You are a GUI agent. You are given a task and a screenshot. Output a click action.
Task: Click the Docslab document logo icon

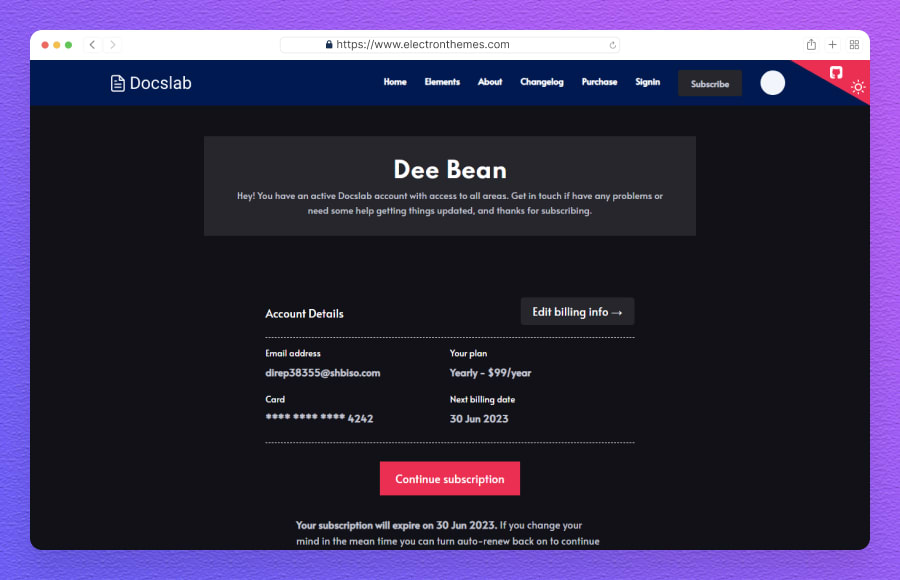tap(117, 84)
